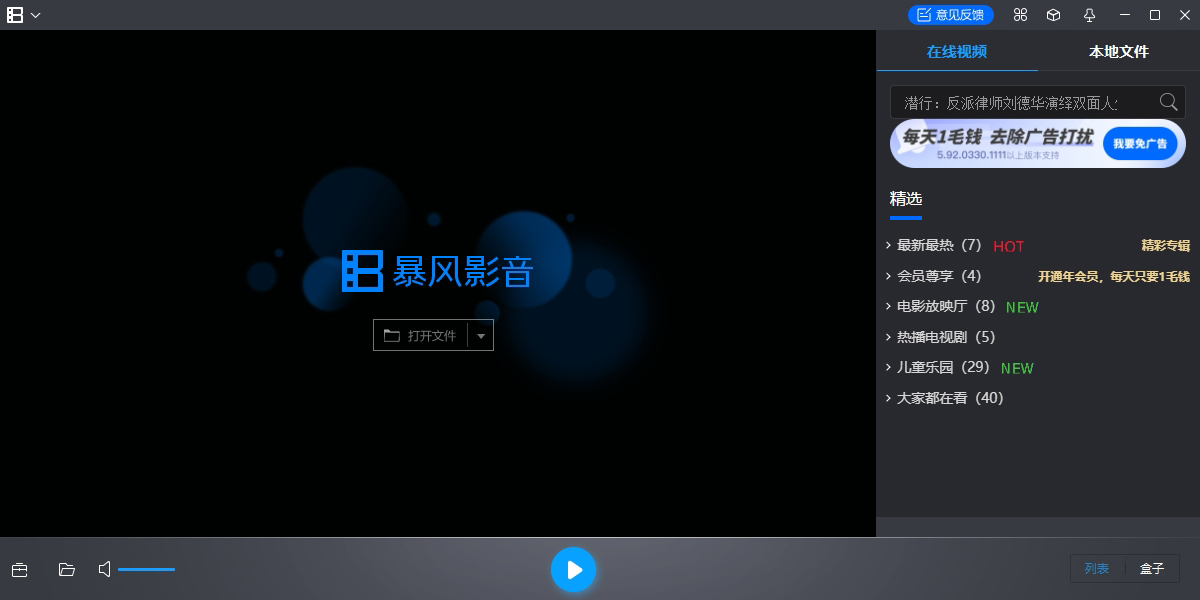Viewport: 1200px width, 600px height.
Task: Click the 我要免广告 button
Action: [x=1140, y=144]
